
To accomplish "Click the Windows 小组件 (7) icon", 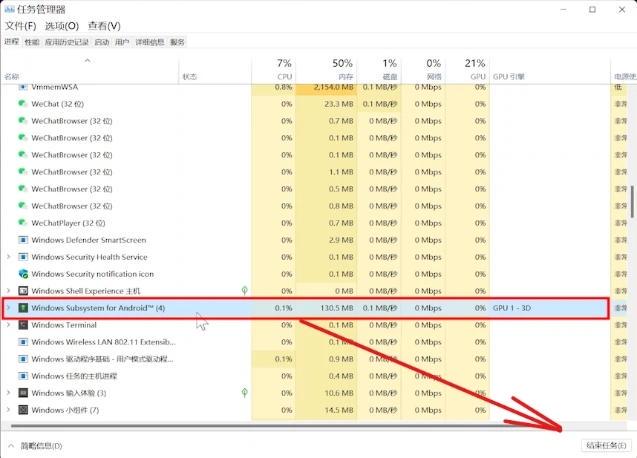I will (23, 410).
